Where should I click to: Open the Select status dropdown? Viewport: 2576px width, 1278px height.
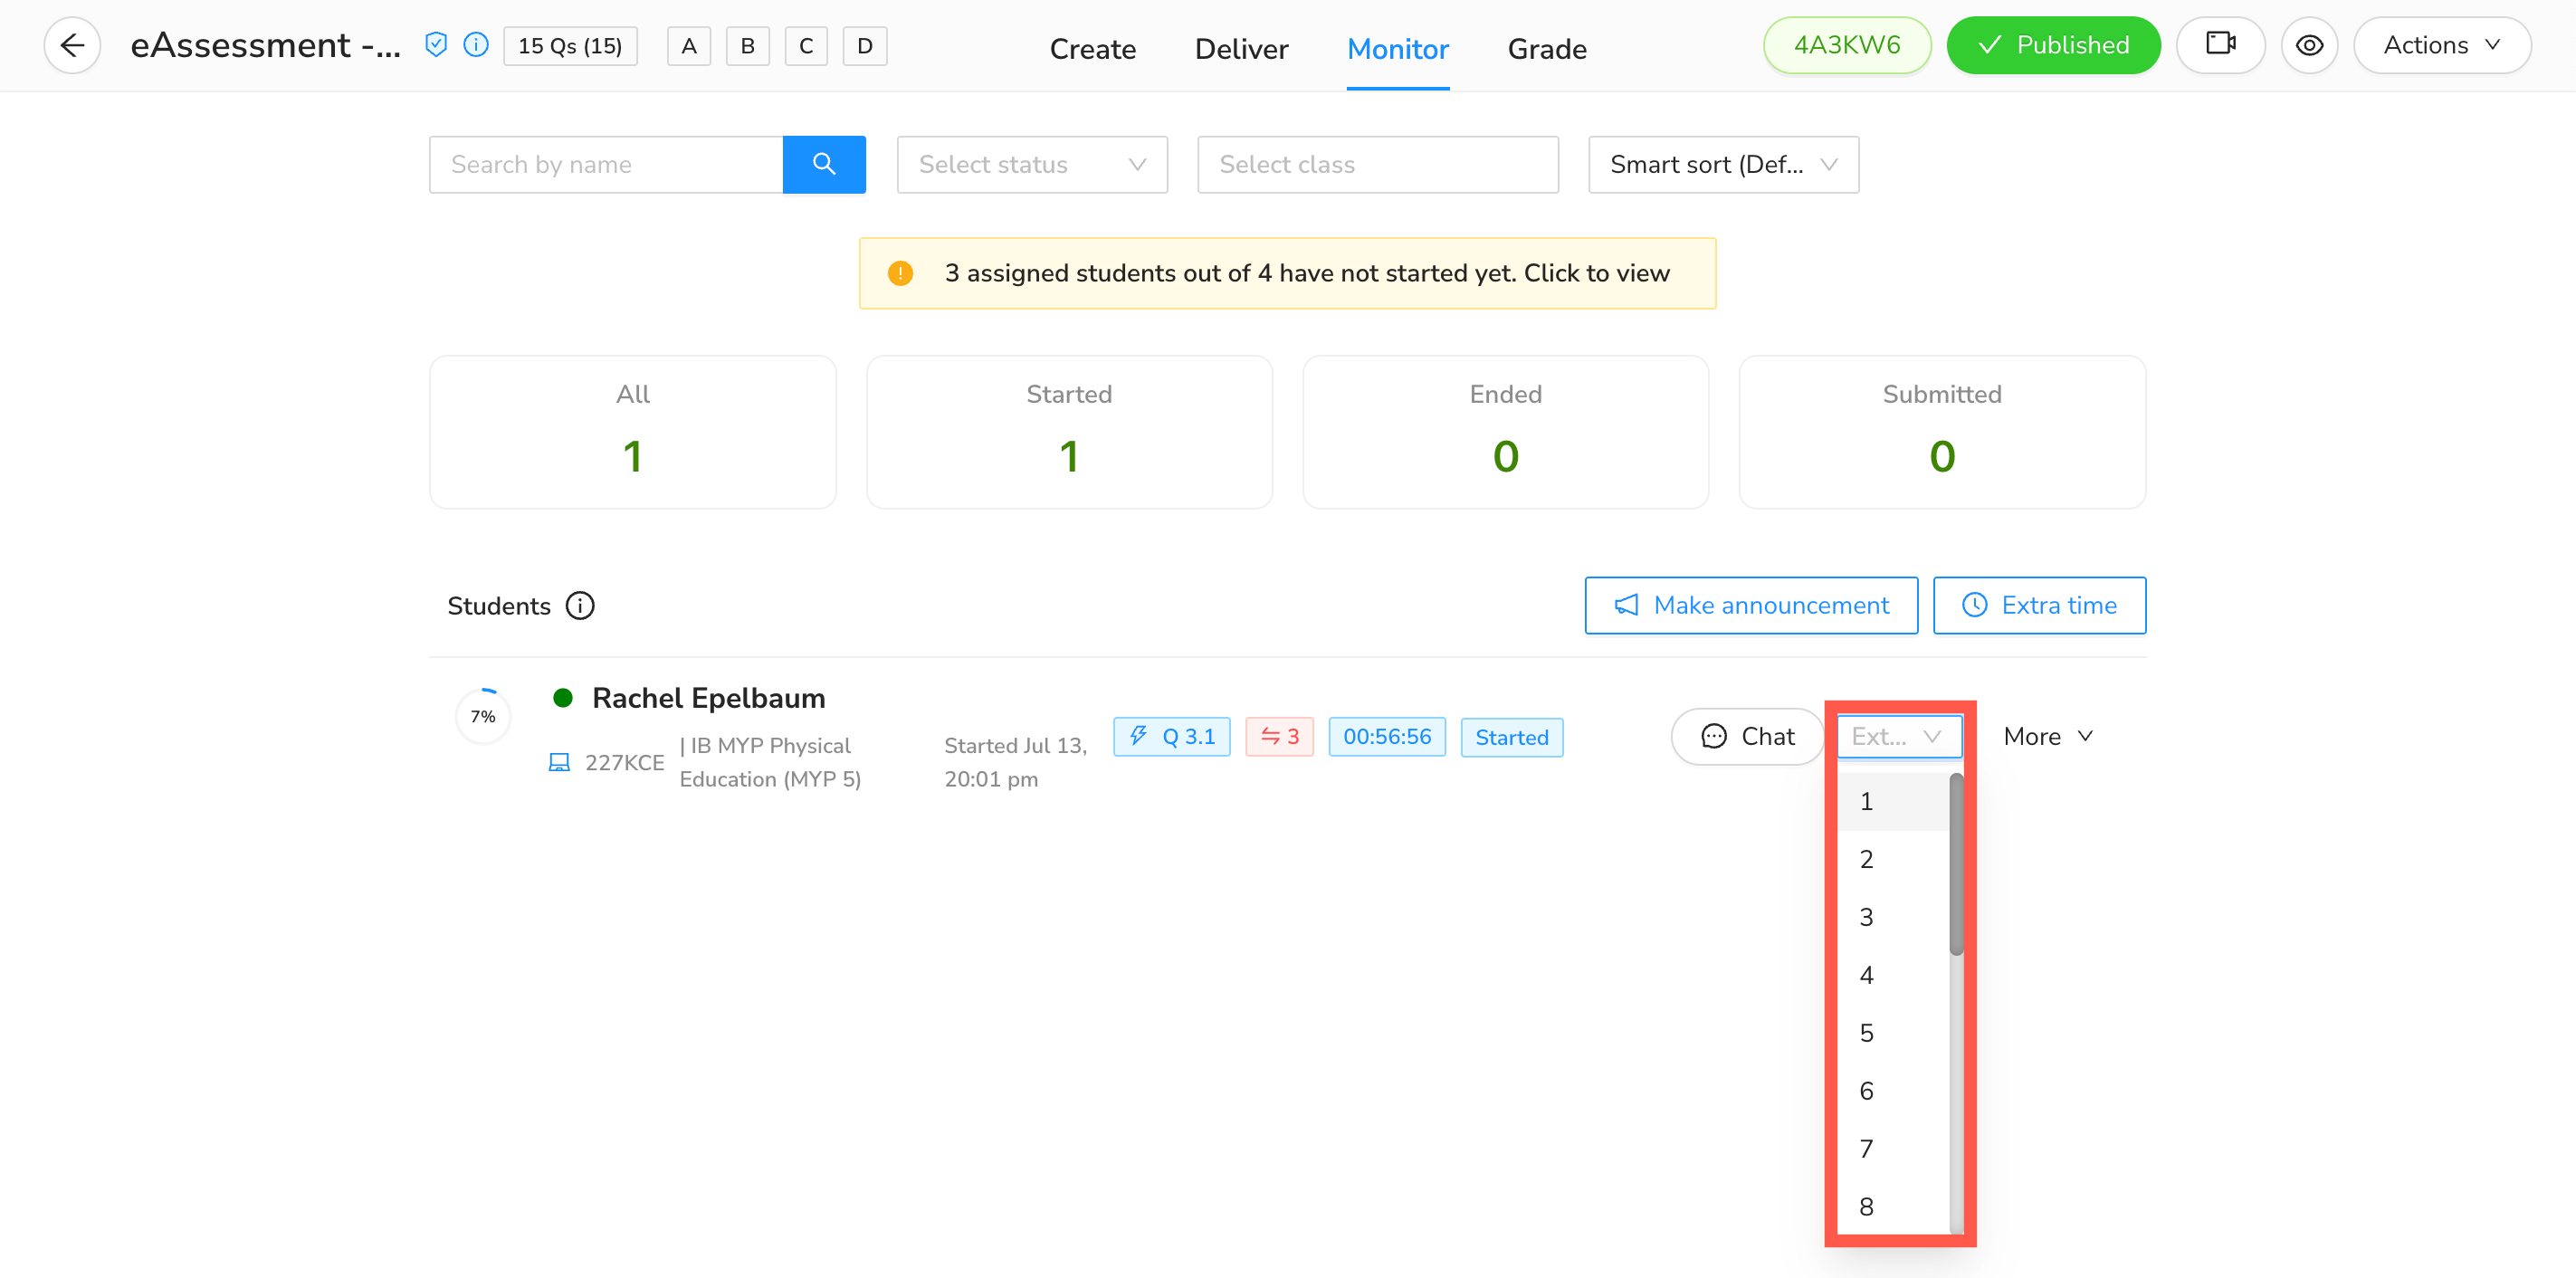coord(1032,164)
